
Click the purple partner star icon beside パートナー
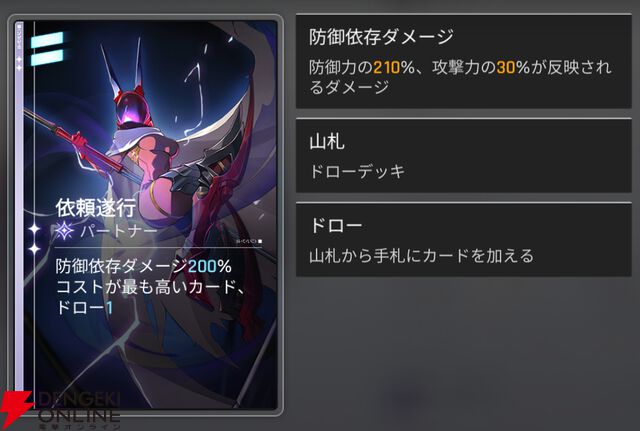click(64, 231)
